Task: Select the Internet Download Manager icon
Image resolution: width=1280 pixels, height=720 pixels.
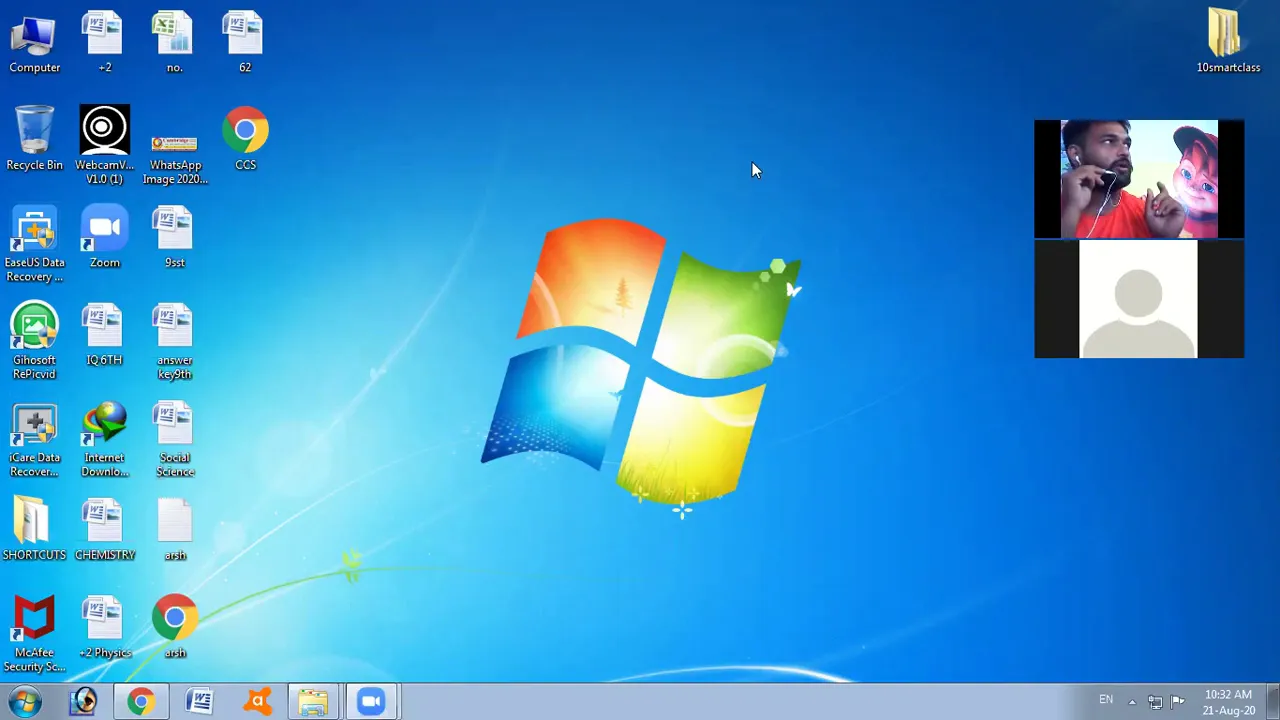Action: pos(104,440)
